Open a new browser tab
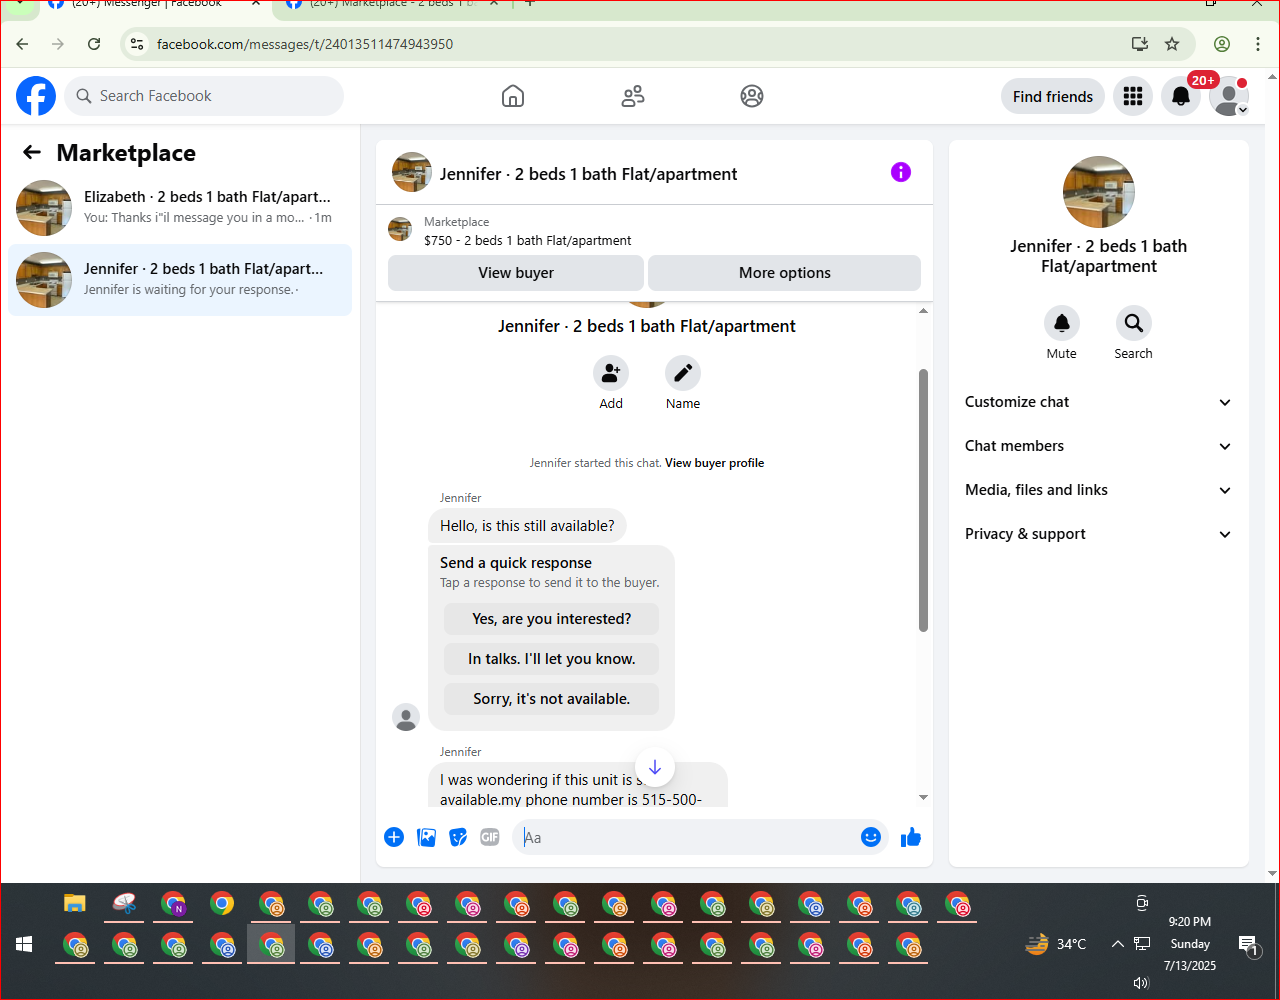The width and height of the screenshot is (1280, 1000). pyautogui.click(x=530, y=4)
